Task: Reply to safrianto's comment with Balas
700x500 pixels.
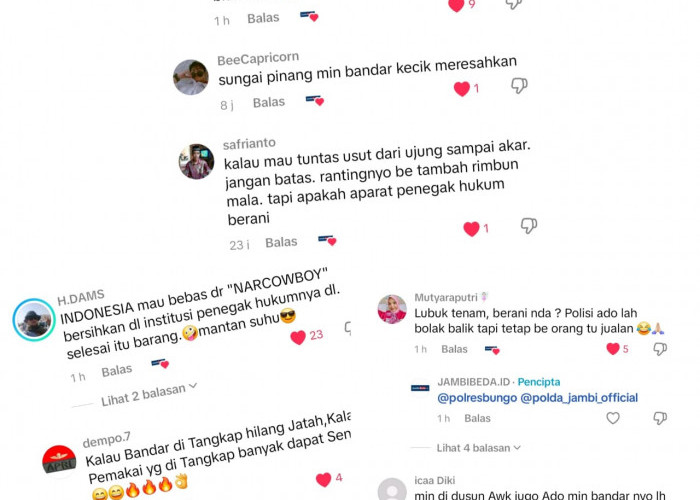Action: pos(281,242)
